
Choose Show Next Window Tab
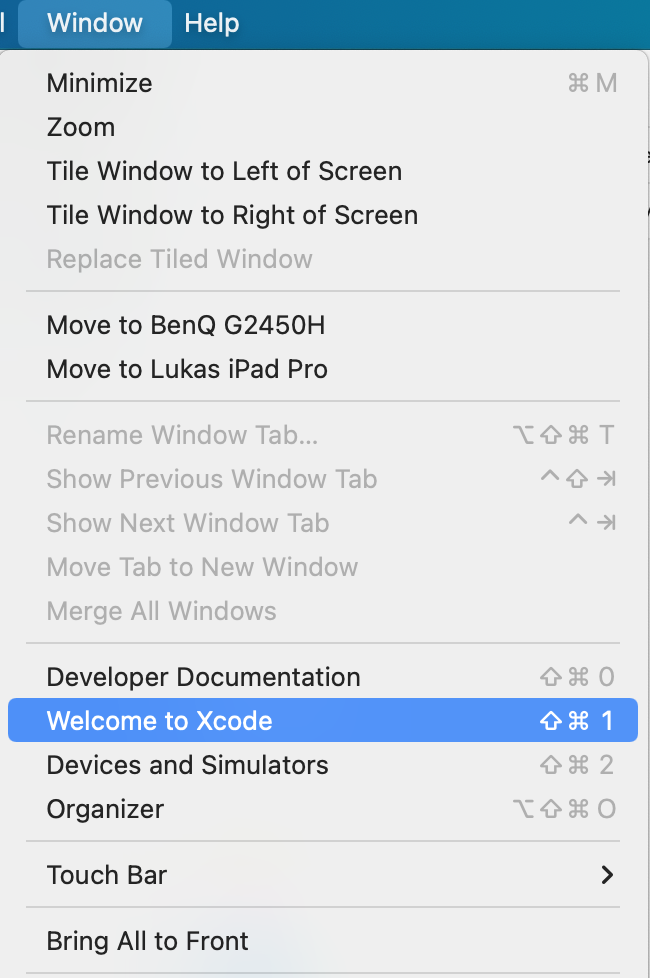188,523
